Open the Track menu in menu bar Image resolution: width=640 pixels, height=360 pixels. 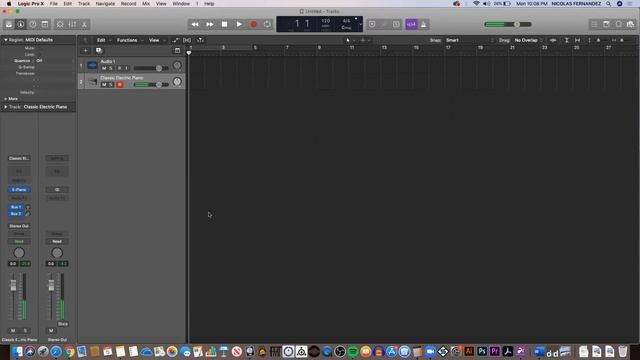[84, 4]
